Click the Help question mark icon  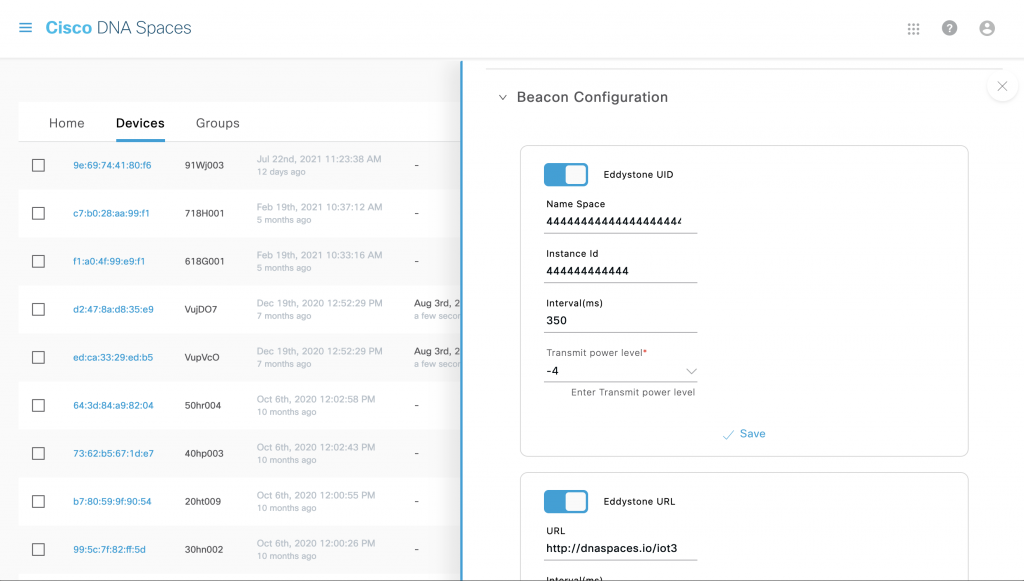949,28
